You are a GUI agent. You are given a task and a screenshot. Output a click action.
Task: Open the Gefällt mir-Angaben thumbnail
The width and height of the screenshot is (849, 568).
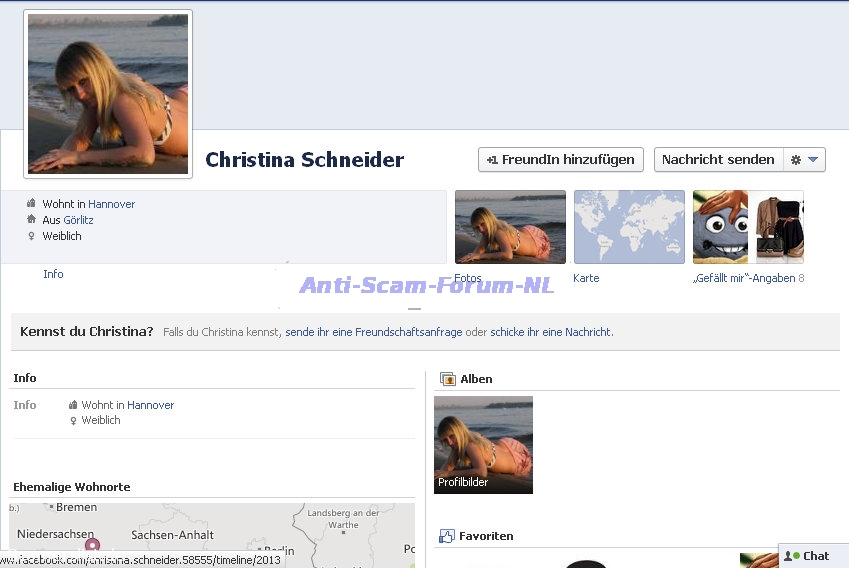pyautogui.click(x=748, y=227)
